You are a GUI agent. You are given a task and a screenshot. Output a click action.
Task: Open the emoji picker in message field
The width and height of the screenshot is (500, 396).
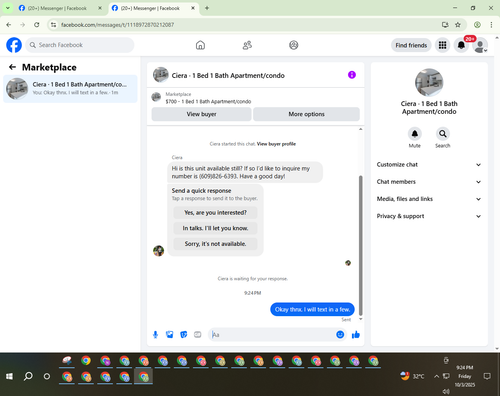pyautogui.click(x=340, y=335)
